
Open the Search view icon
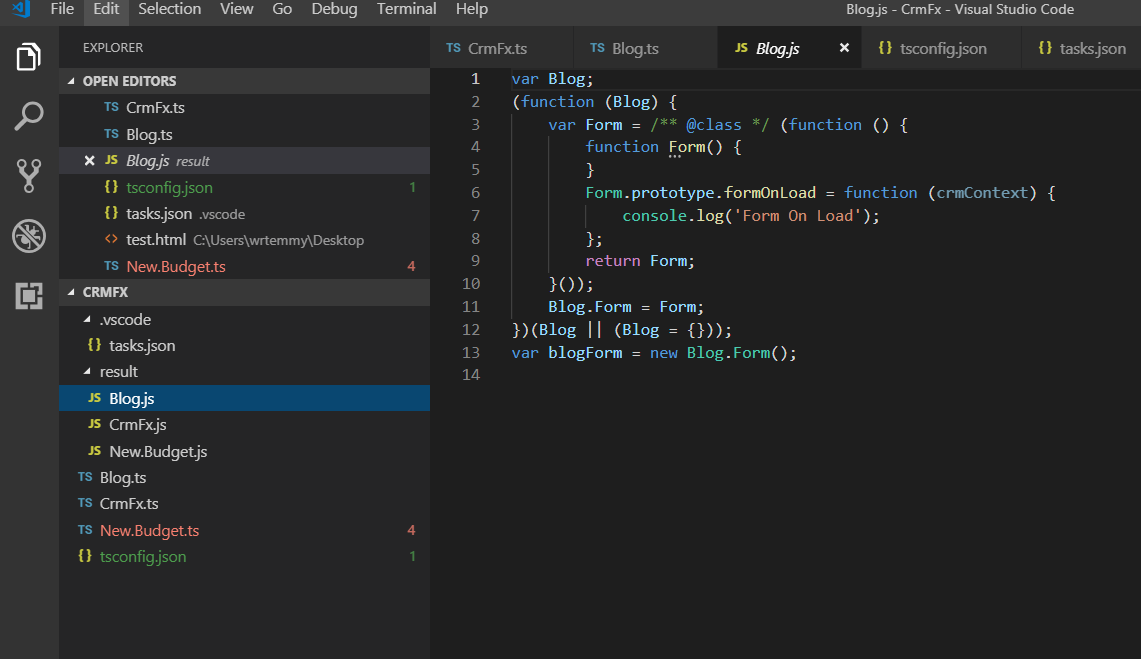pos(28,116)
